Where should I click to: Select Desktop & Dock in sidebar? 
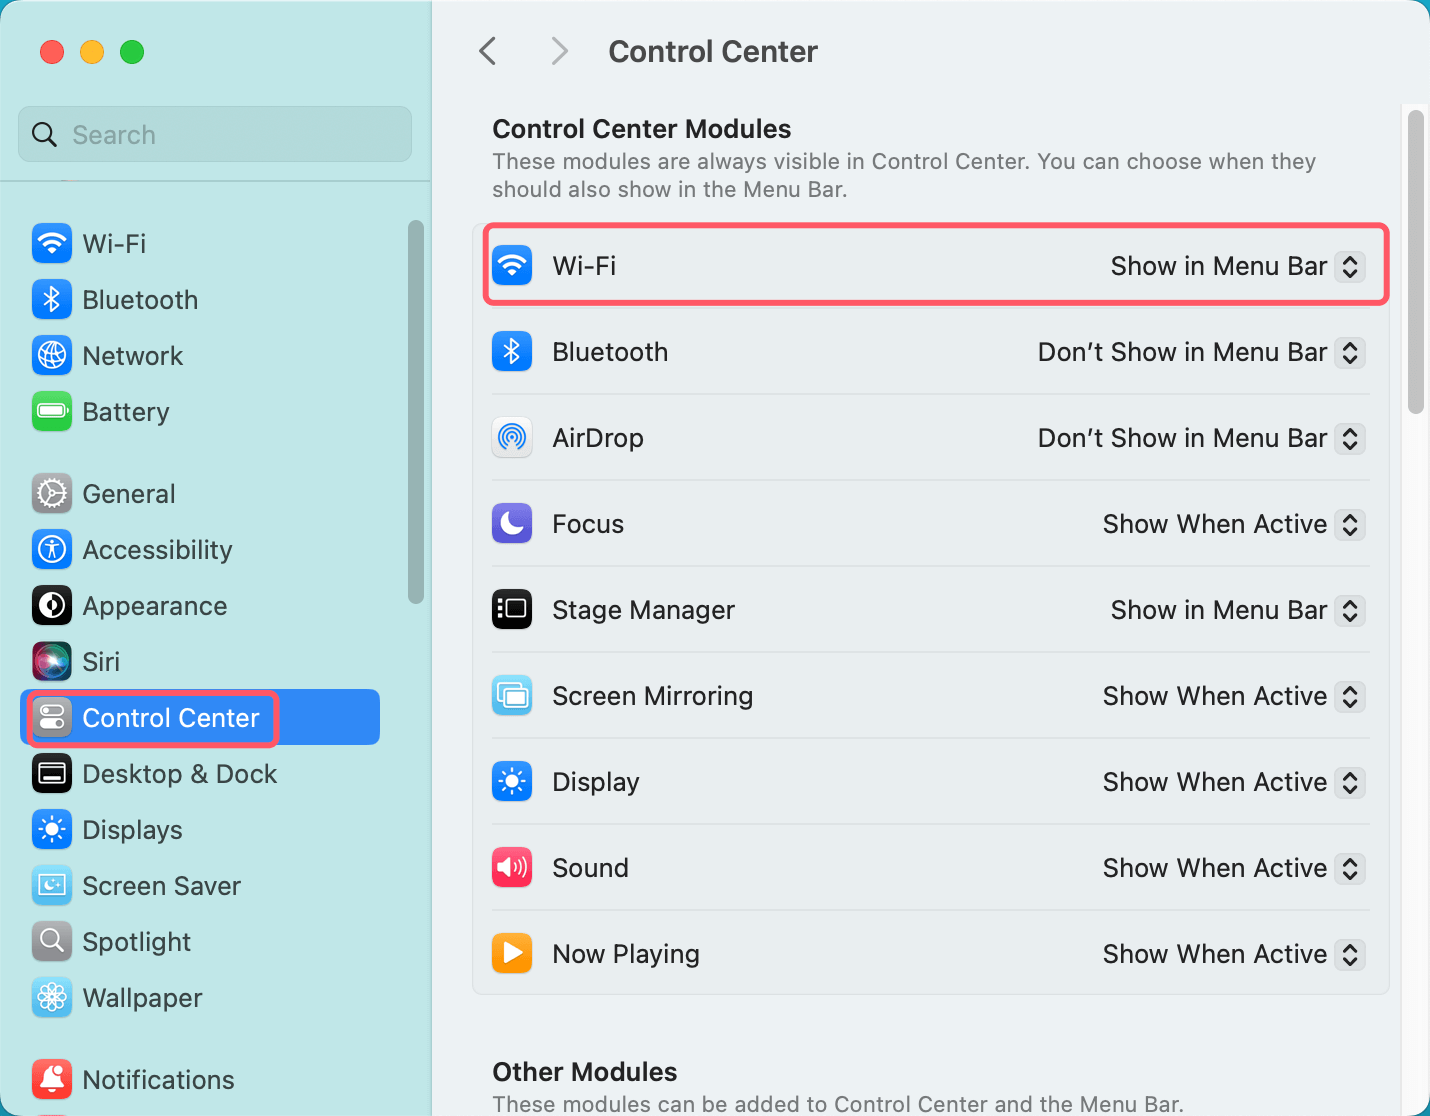point(180,774)
